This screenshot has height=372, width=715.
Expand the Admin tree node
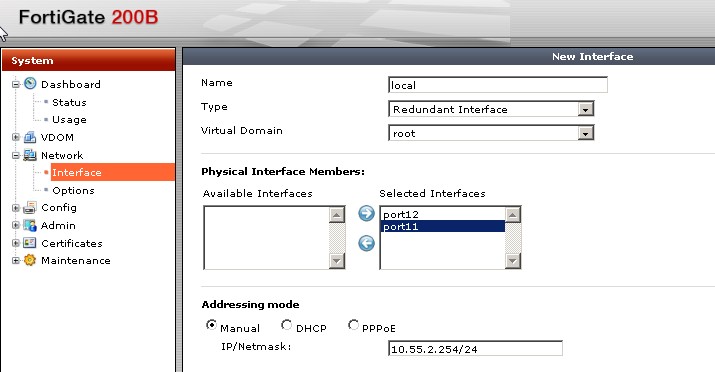(16, 225)
